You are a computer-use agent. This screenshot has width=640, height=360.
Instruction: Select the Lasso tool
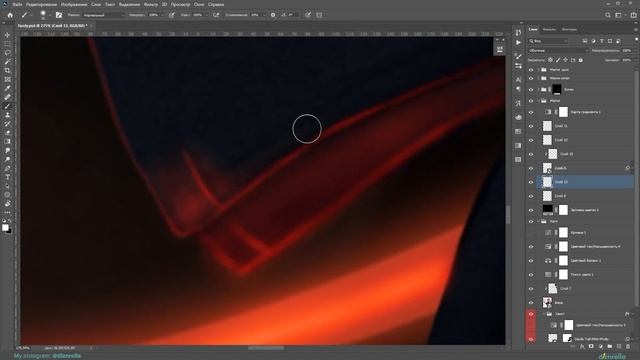[x=7, y=53]
